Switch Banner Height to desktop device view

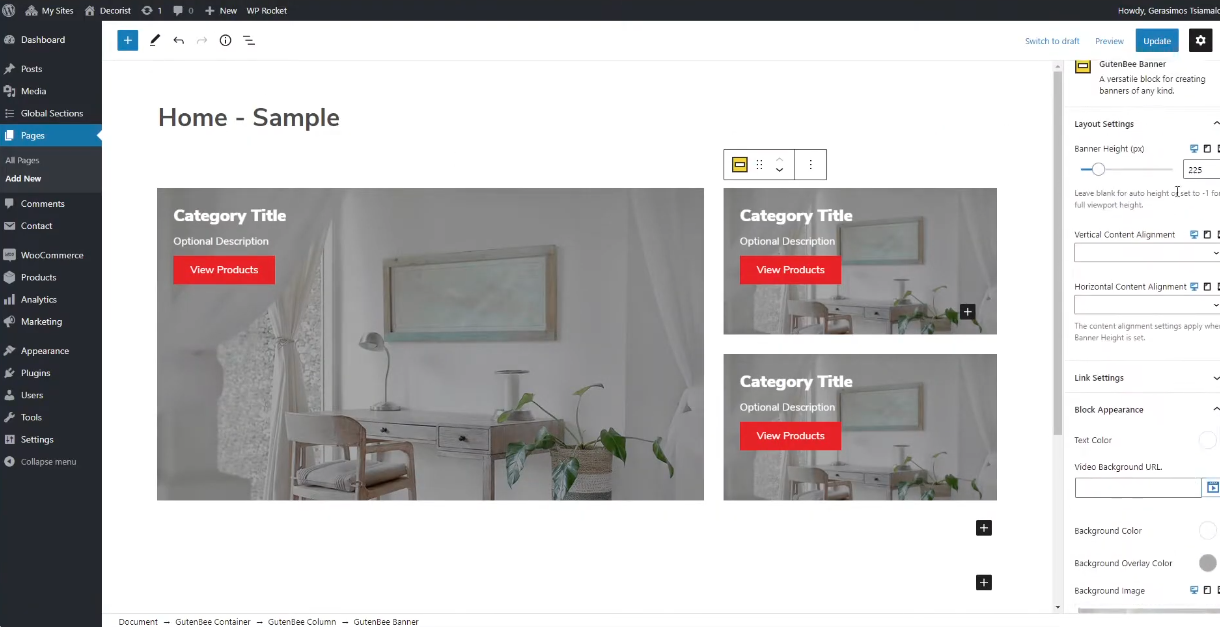click(x=1194, y=149)
